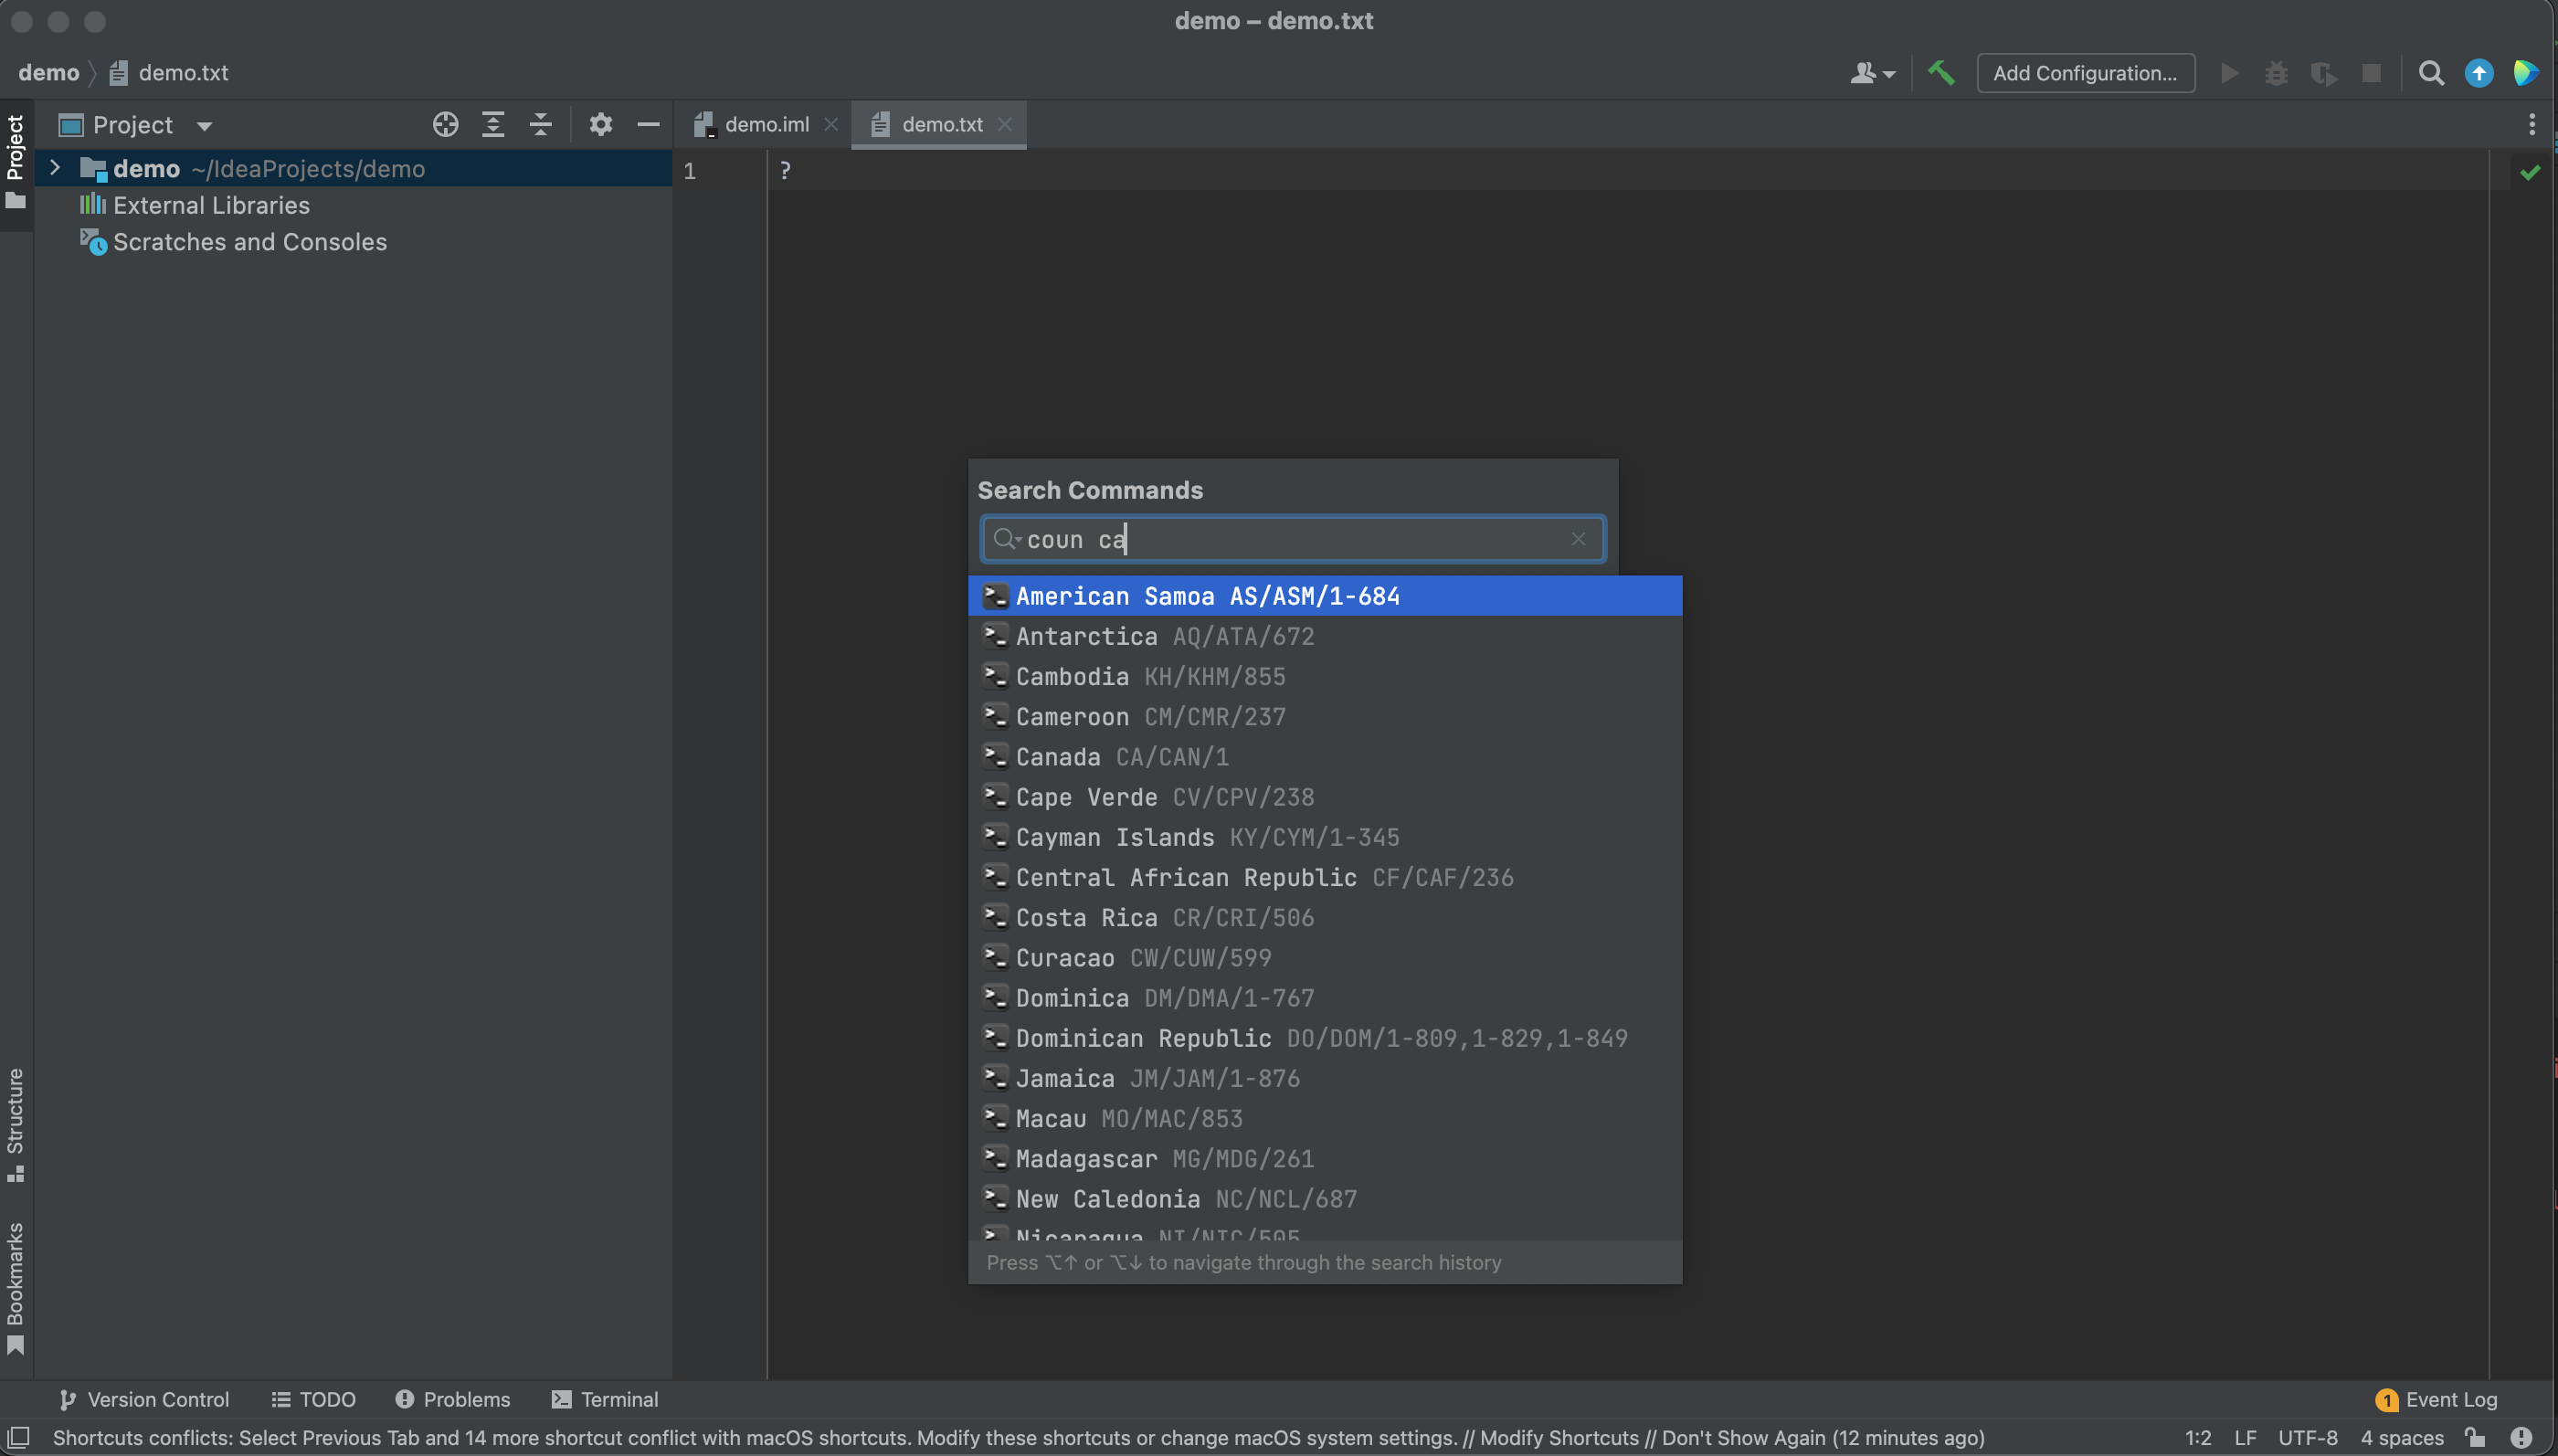Open the Project view dropdown arrow
This screenshot has width=2558, height=1456.
pos(204,126)
